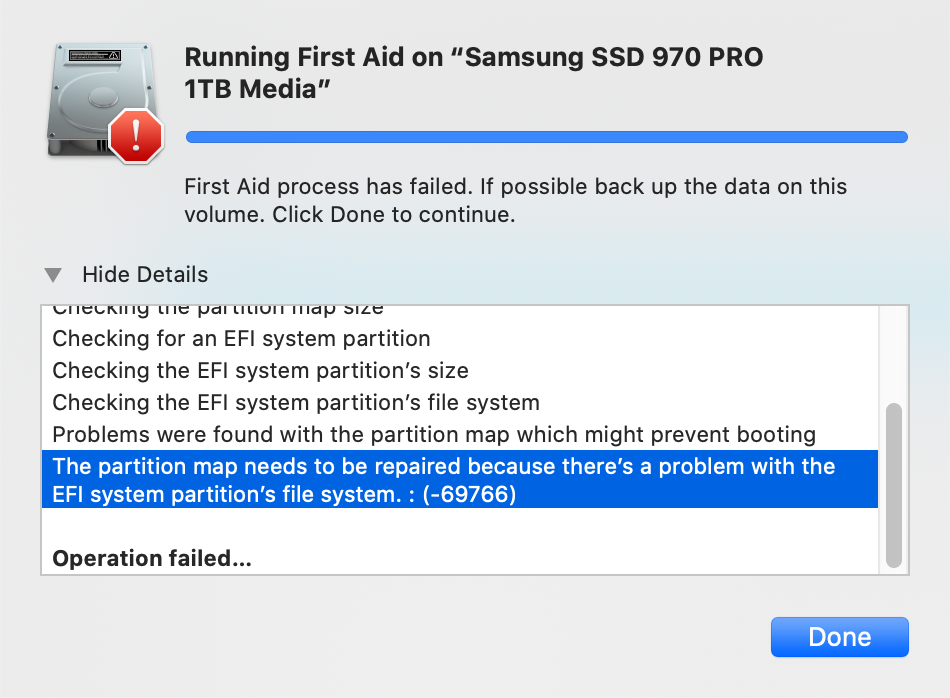Click the details log scrollbar thumb
This screenshot has width=950, height=698.
894,484
